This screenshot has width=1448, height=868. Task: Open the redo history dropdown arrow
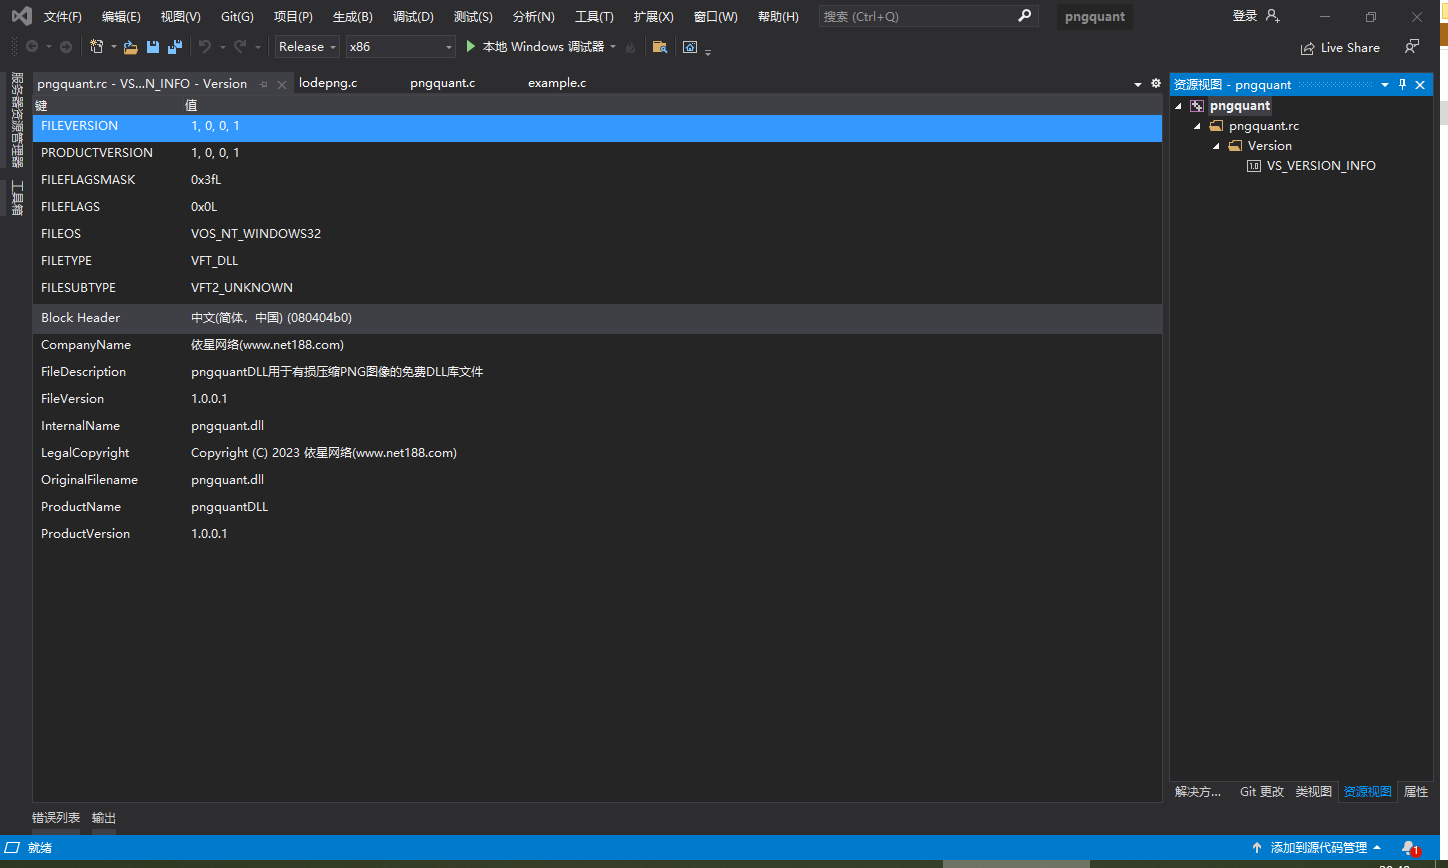click(258, 47)
